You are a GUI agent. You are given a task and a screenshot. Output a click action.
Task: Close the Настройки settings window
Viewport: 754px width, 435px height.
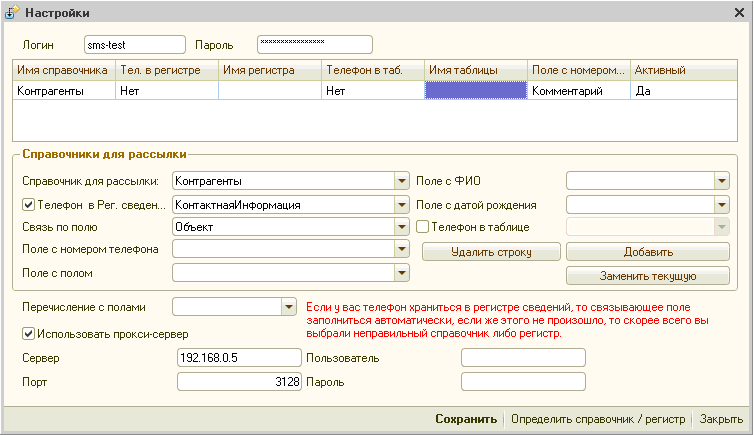tap(739, 12)
